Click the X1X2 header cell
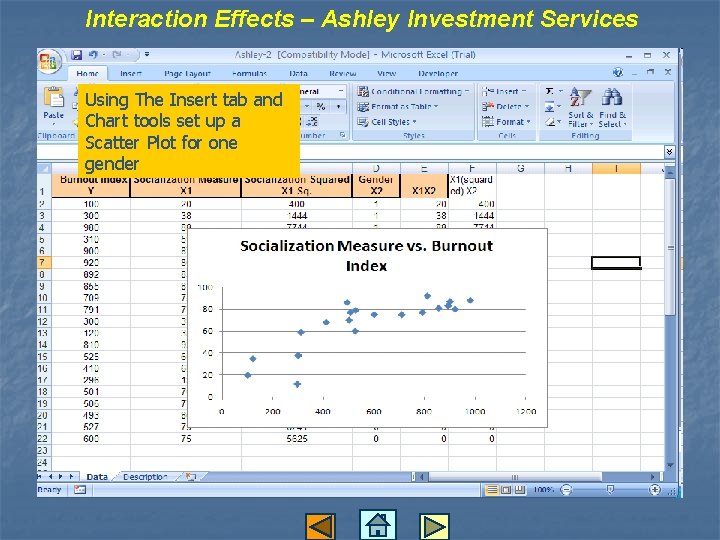The width and height of the screenshot is (720, 540). click(x=424, y=185)
